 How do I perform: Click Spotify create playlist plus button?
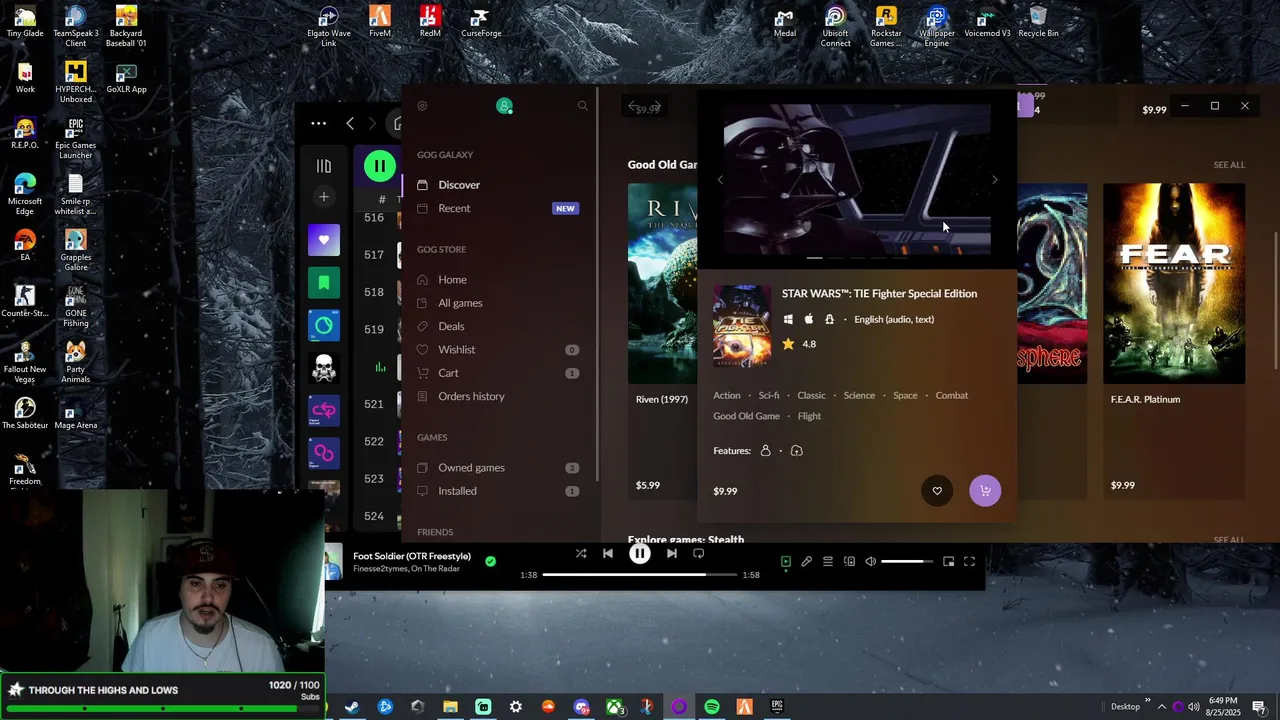(x=324, y=197)
